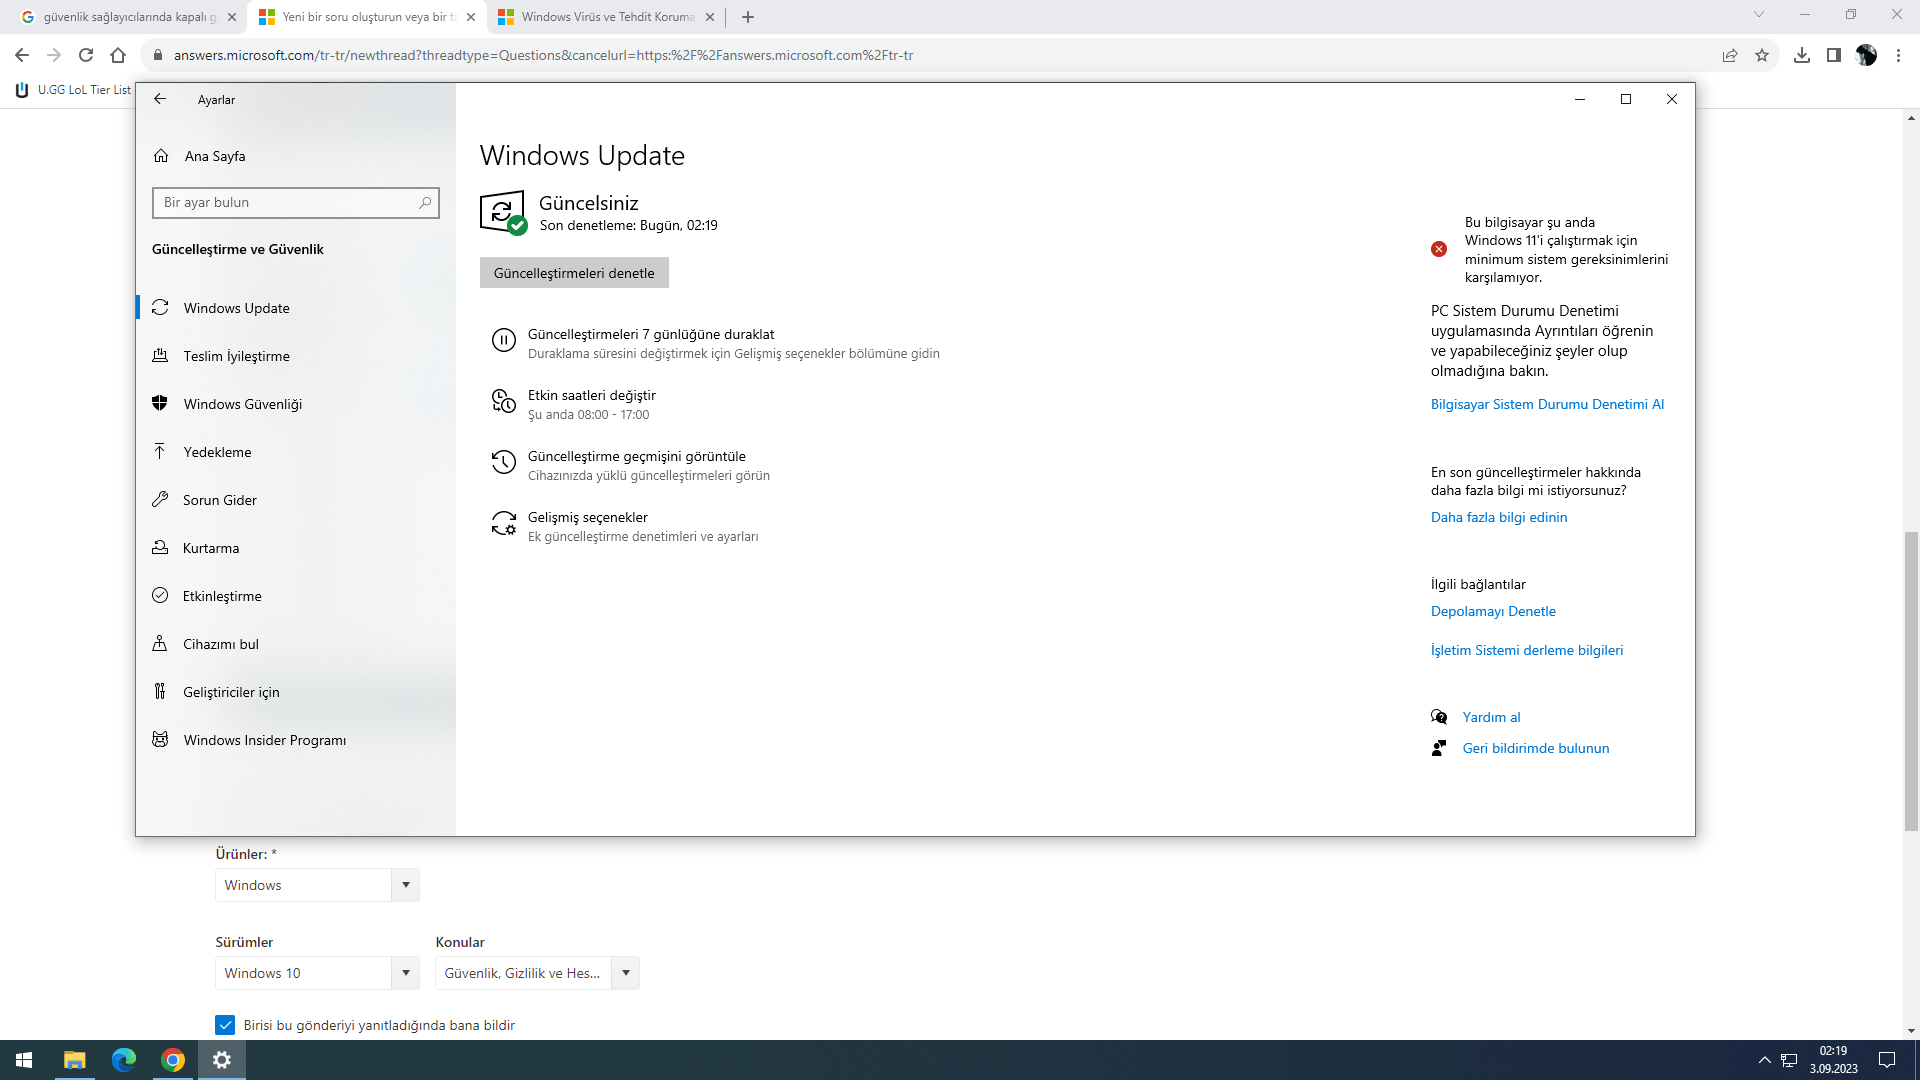Viewport: 1920px width, 1080px height.
Task: Open the Depolamayı Denetle link
Action: click(1493, 611)
